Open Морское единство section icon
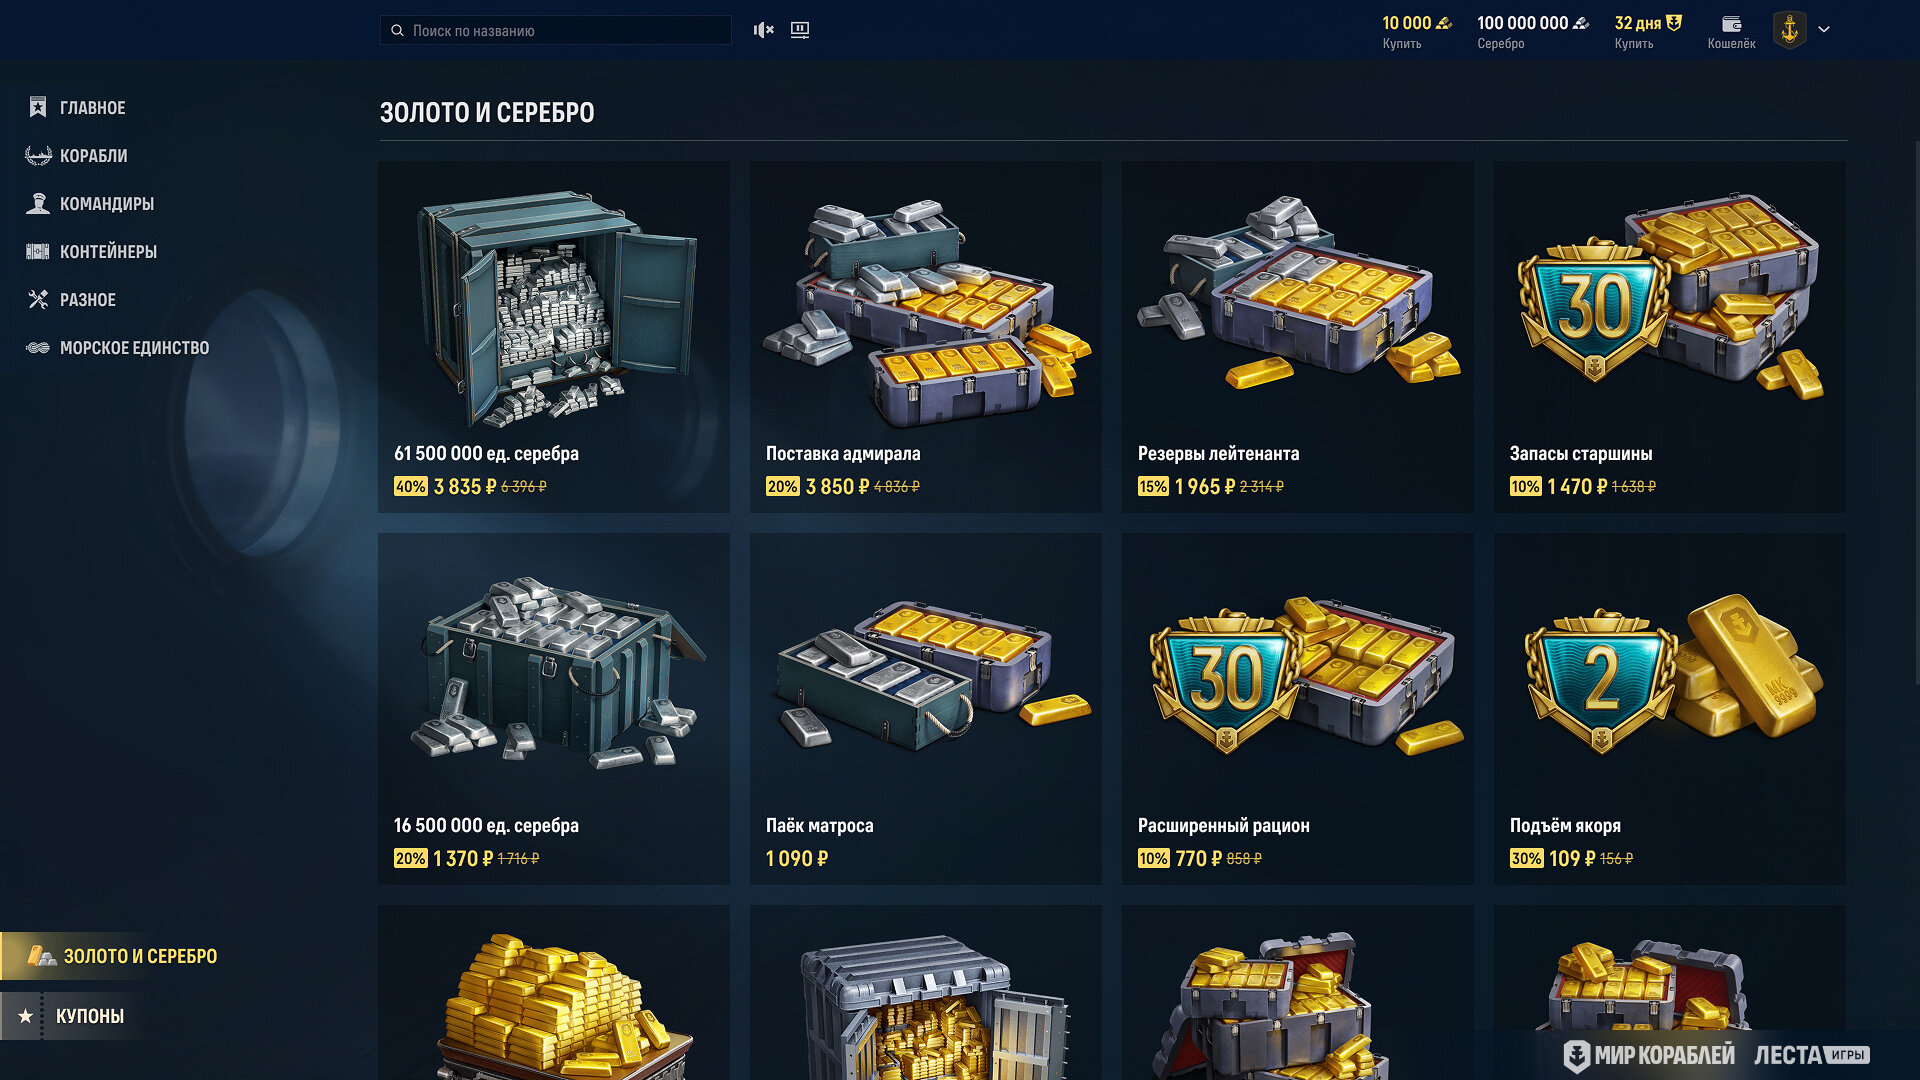Image resolution: width=1920 pixels, height=1080 pixels. [x=38, y=347]
